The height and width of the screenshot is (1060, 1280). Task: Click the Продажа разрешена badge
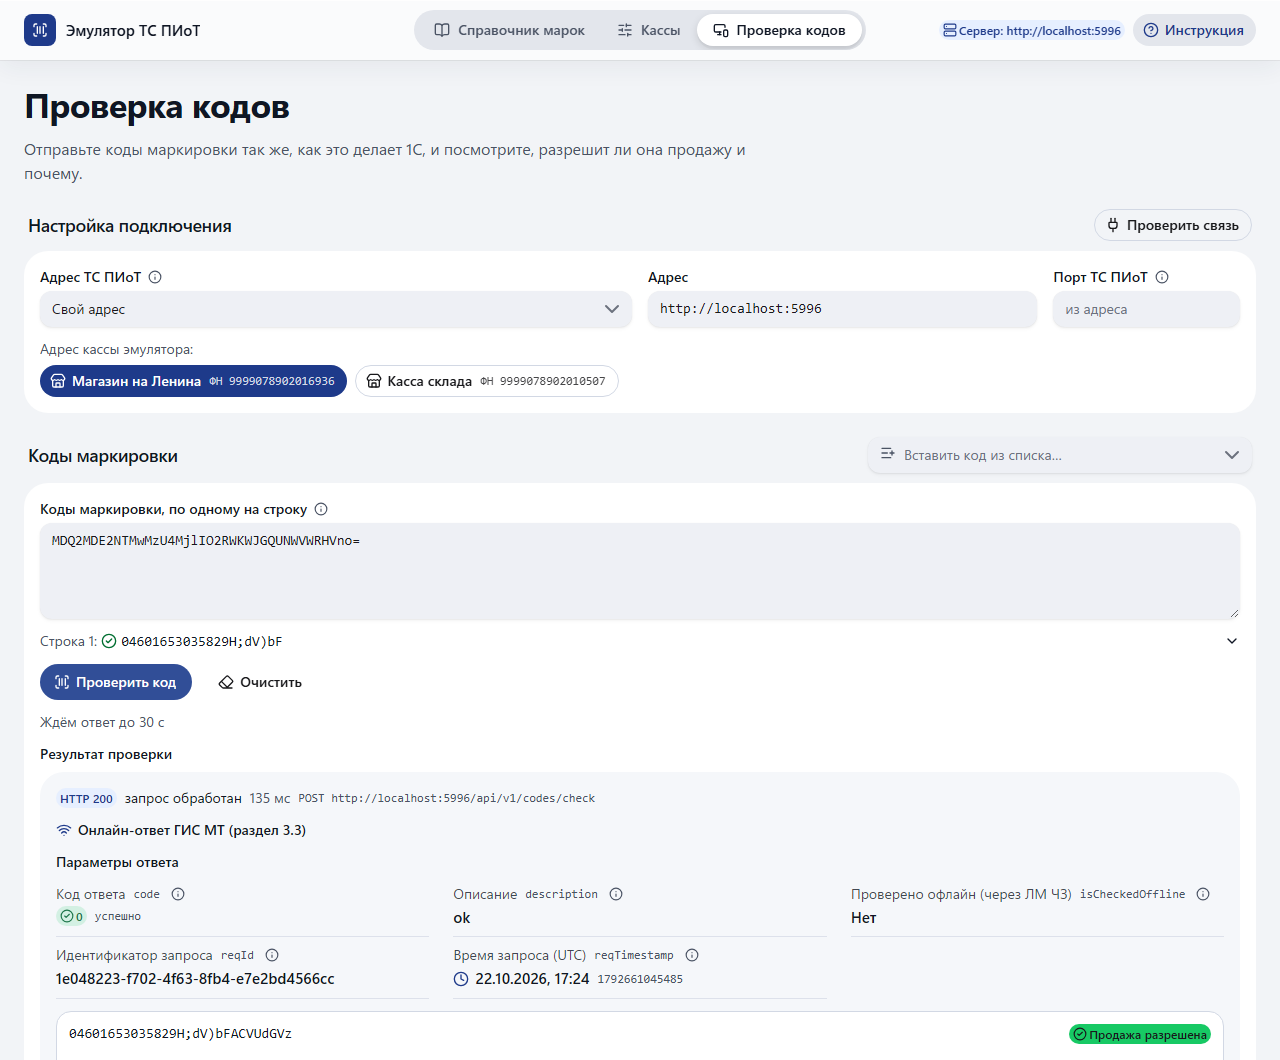point(1140,1034)
